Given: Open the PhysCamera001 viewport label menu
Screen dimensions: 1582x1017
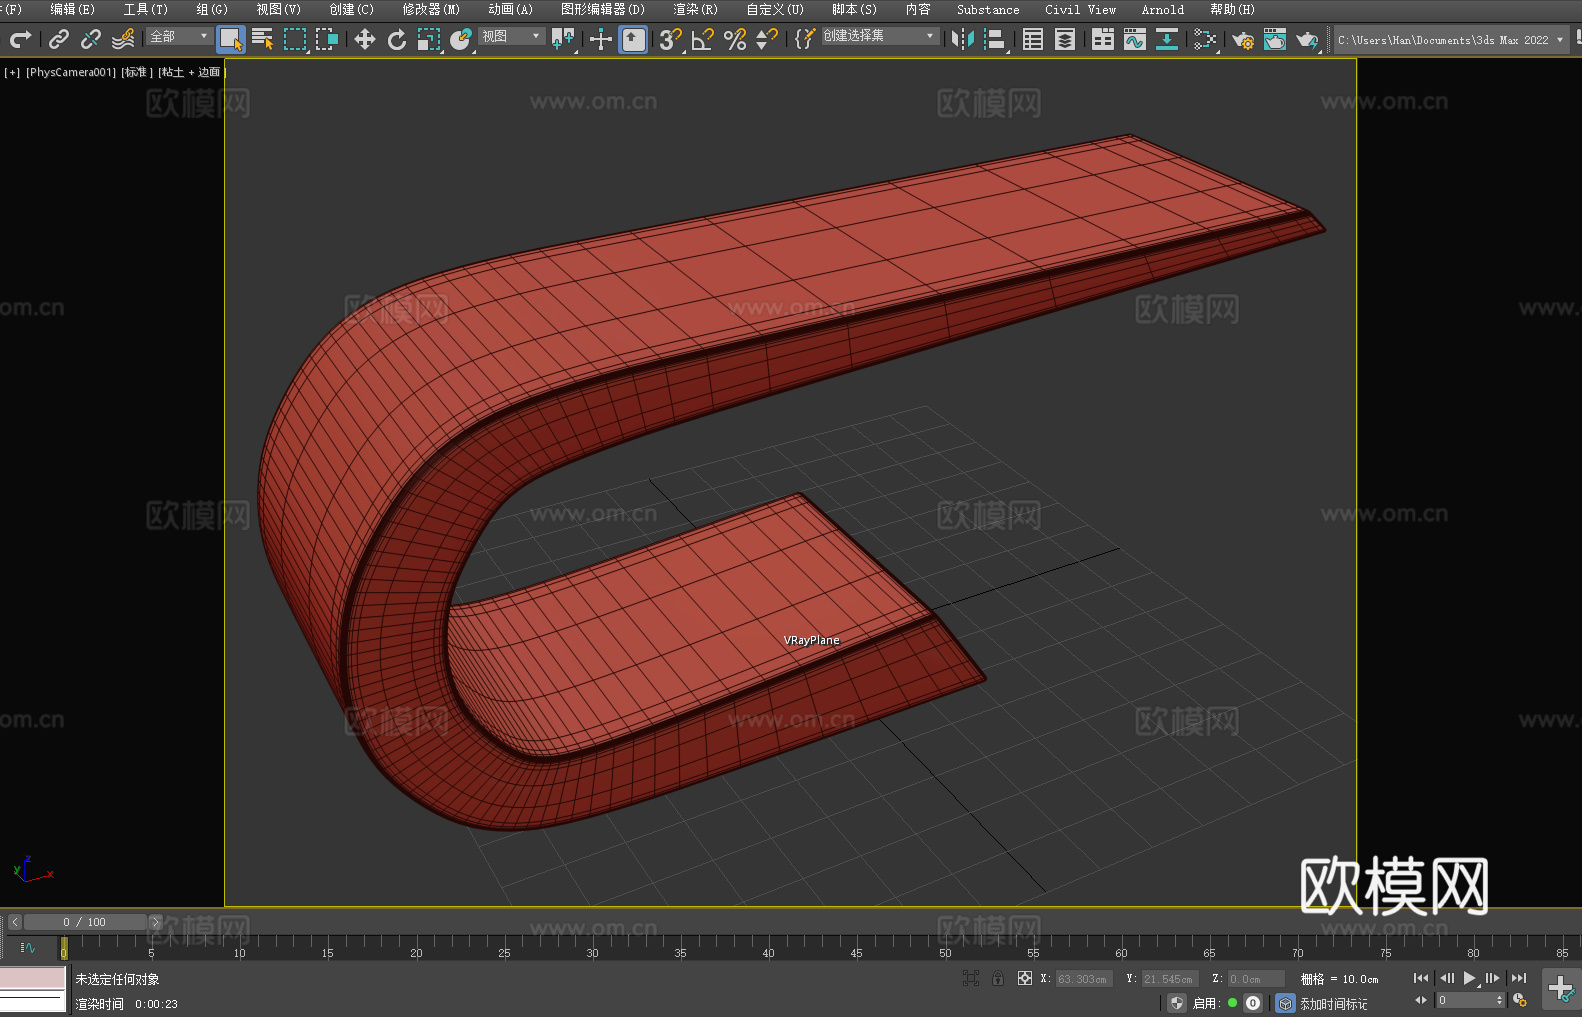Looking at the screenshot, I should pyautogui.click(x=71, y=72).
